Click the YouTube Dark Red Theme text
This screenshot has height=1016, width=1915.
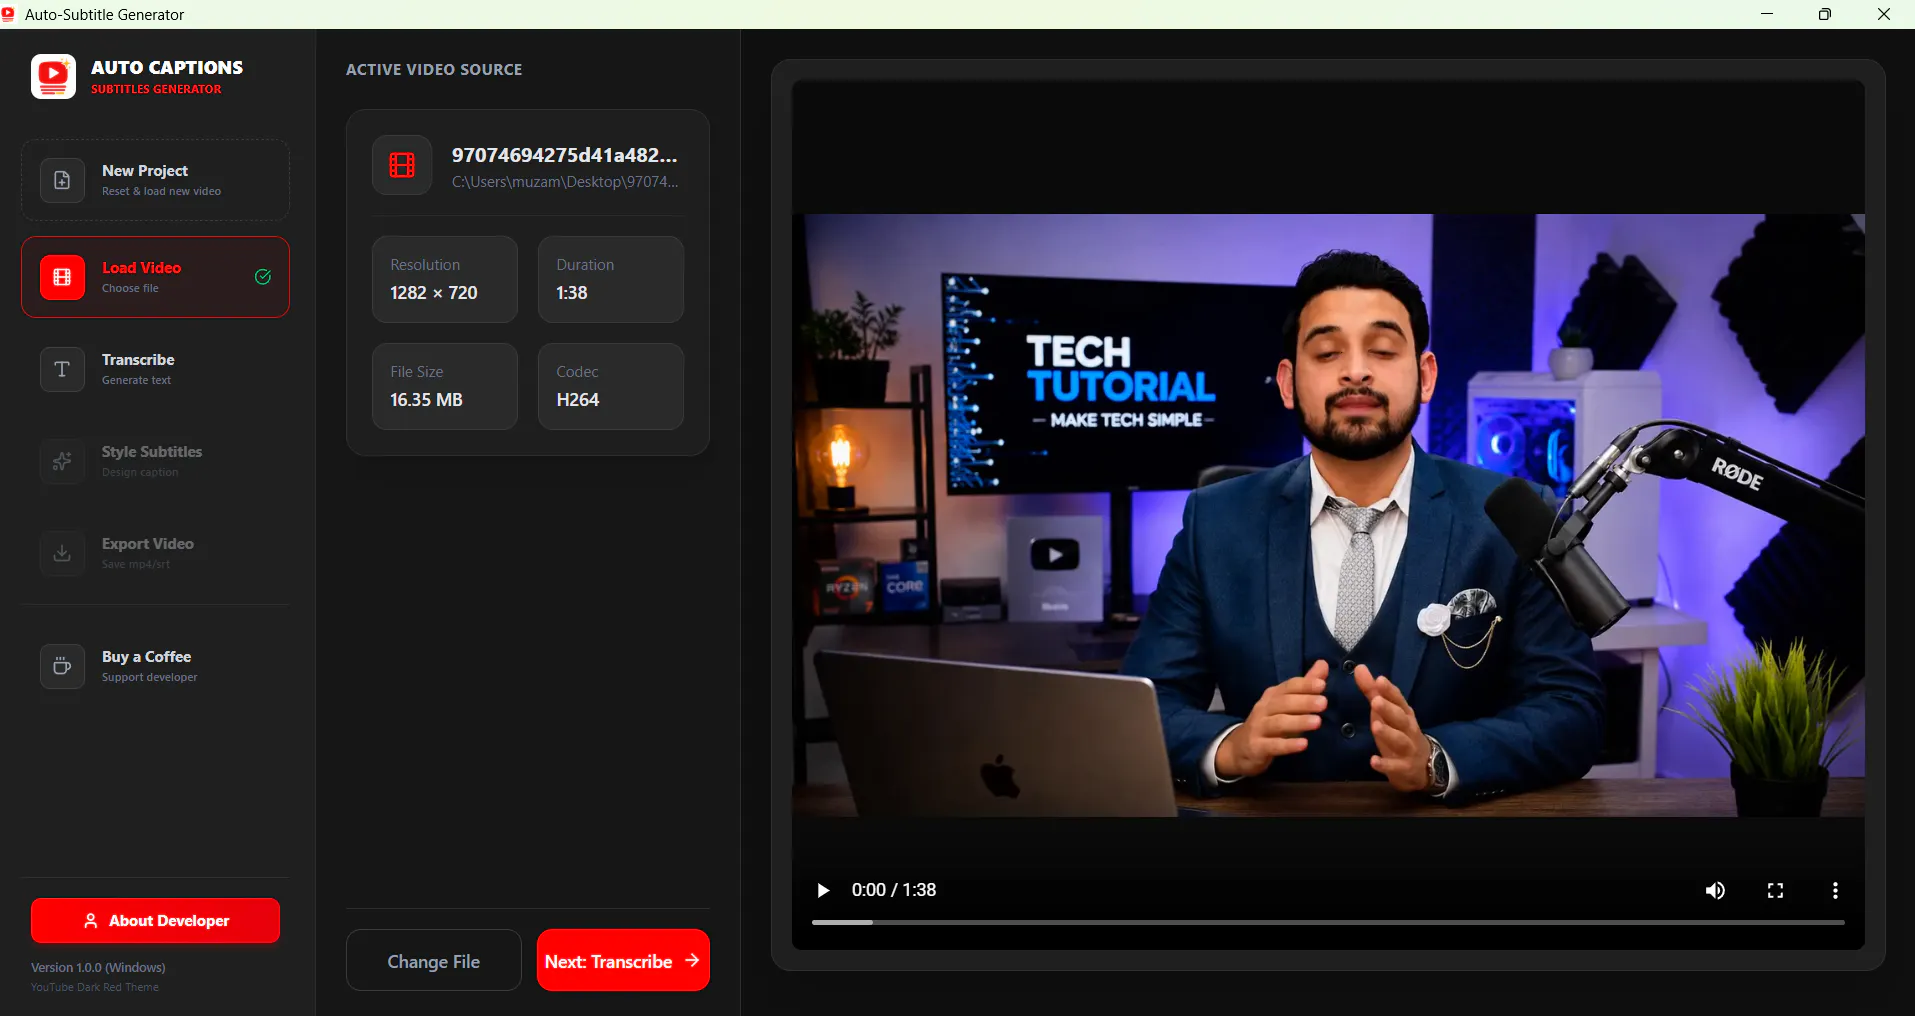95,987
